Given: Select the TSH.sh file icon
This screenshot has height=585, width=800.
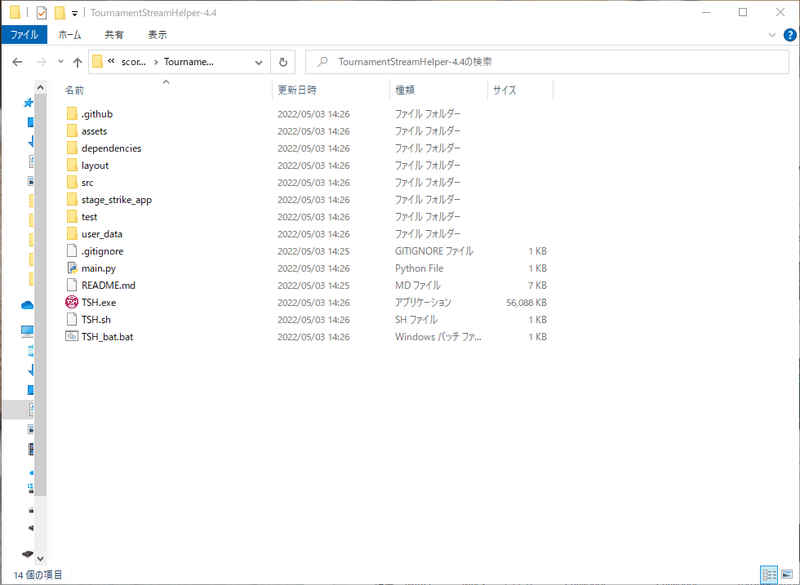Looking at the screenshot, I should pyautogui.click(x=72, y=319).
